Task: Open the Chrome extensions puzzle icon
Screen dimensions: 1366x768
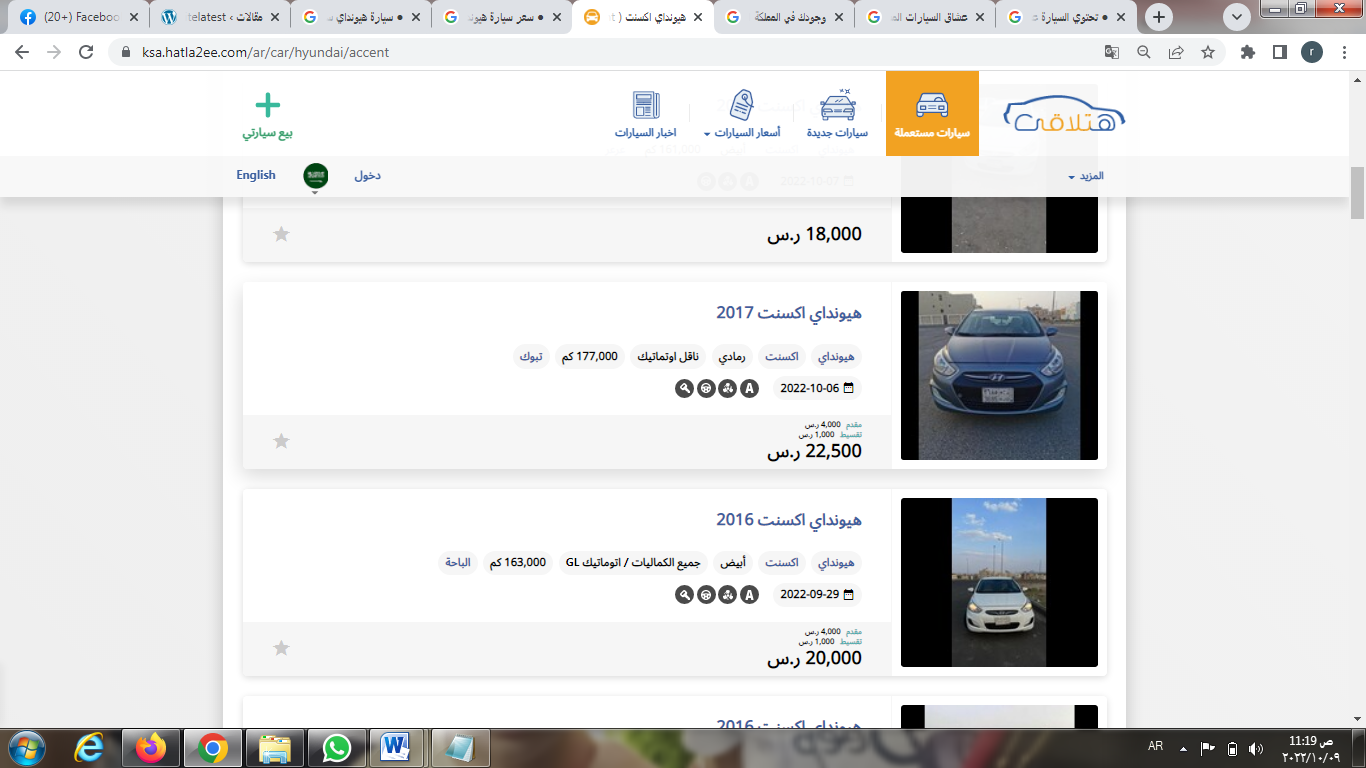Action: pos(1247,52)
